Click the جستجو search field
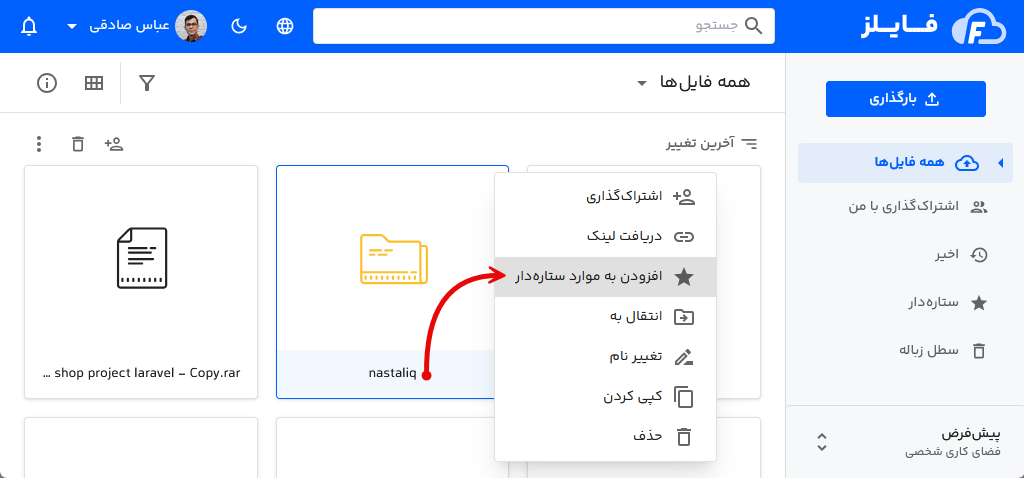 pyautogui.click(x=543, y=26)
